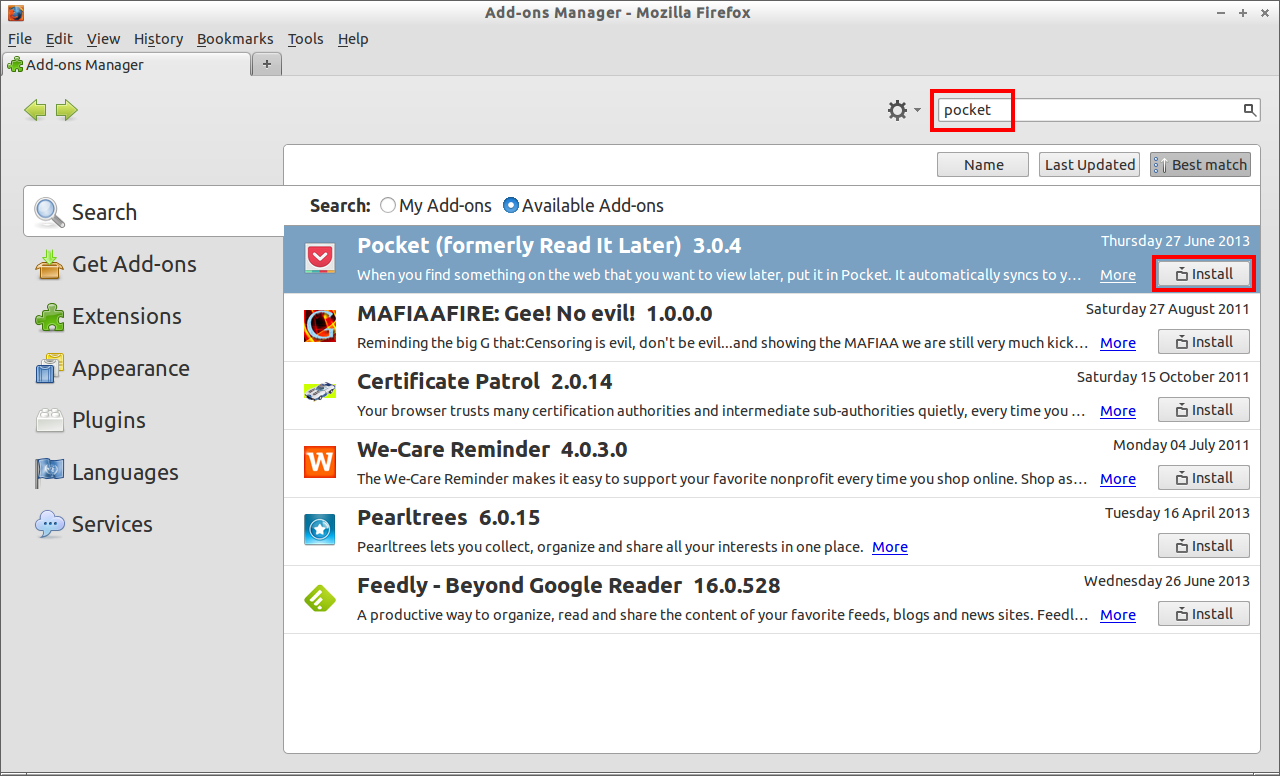
Task: Click the Pearltrees add-on icon
Action: tap(320, 530)
